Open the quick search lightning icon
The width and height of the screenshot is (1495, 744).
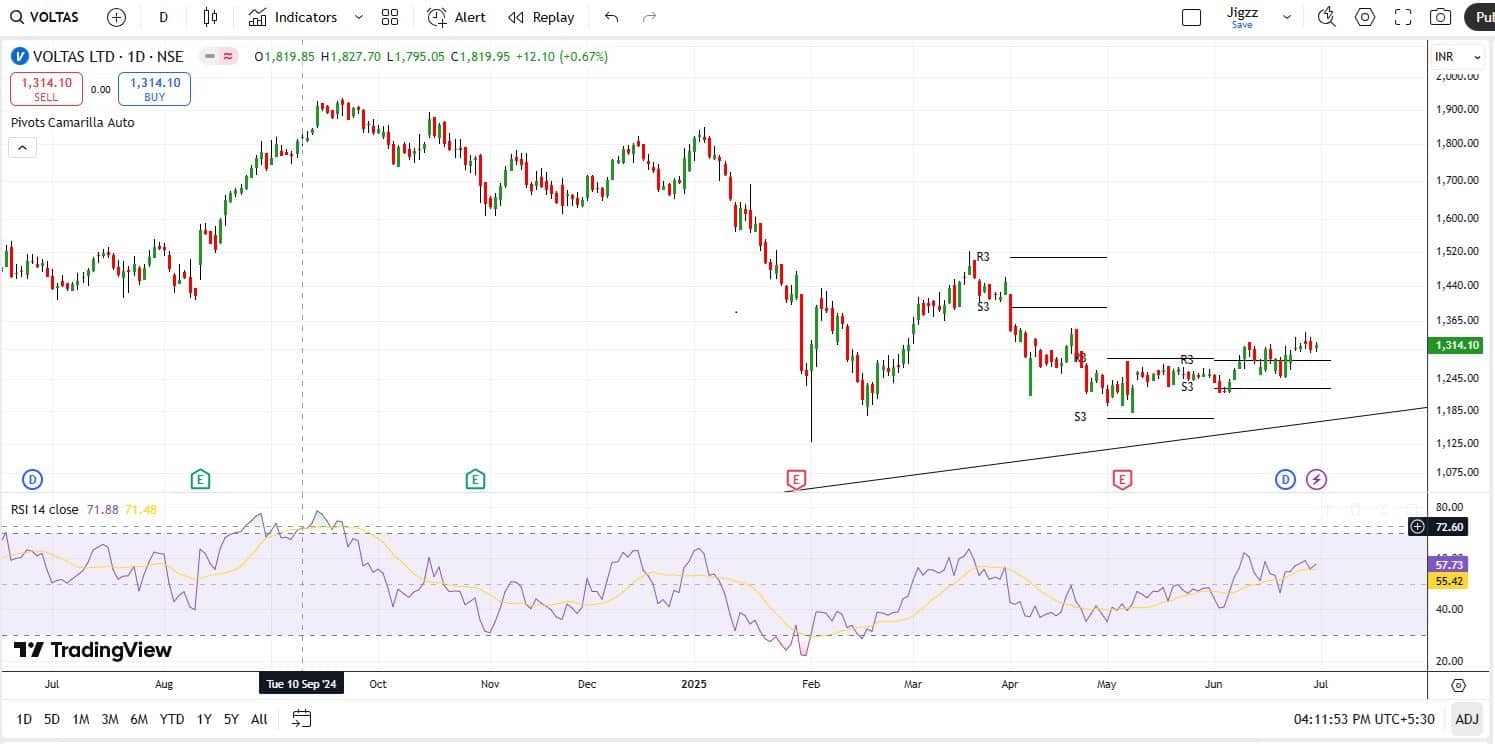click(1326, 17)
